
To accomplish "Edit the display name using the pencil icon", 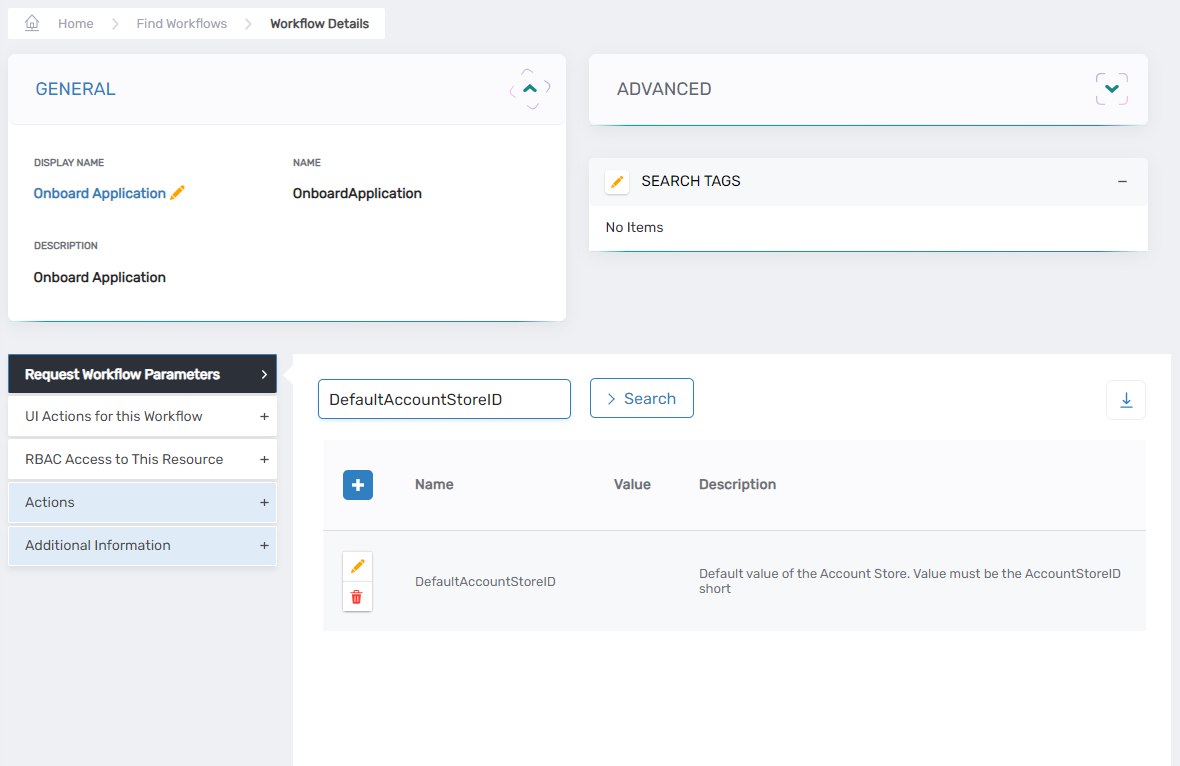I will 177,192.
